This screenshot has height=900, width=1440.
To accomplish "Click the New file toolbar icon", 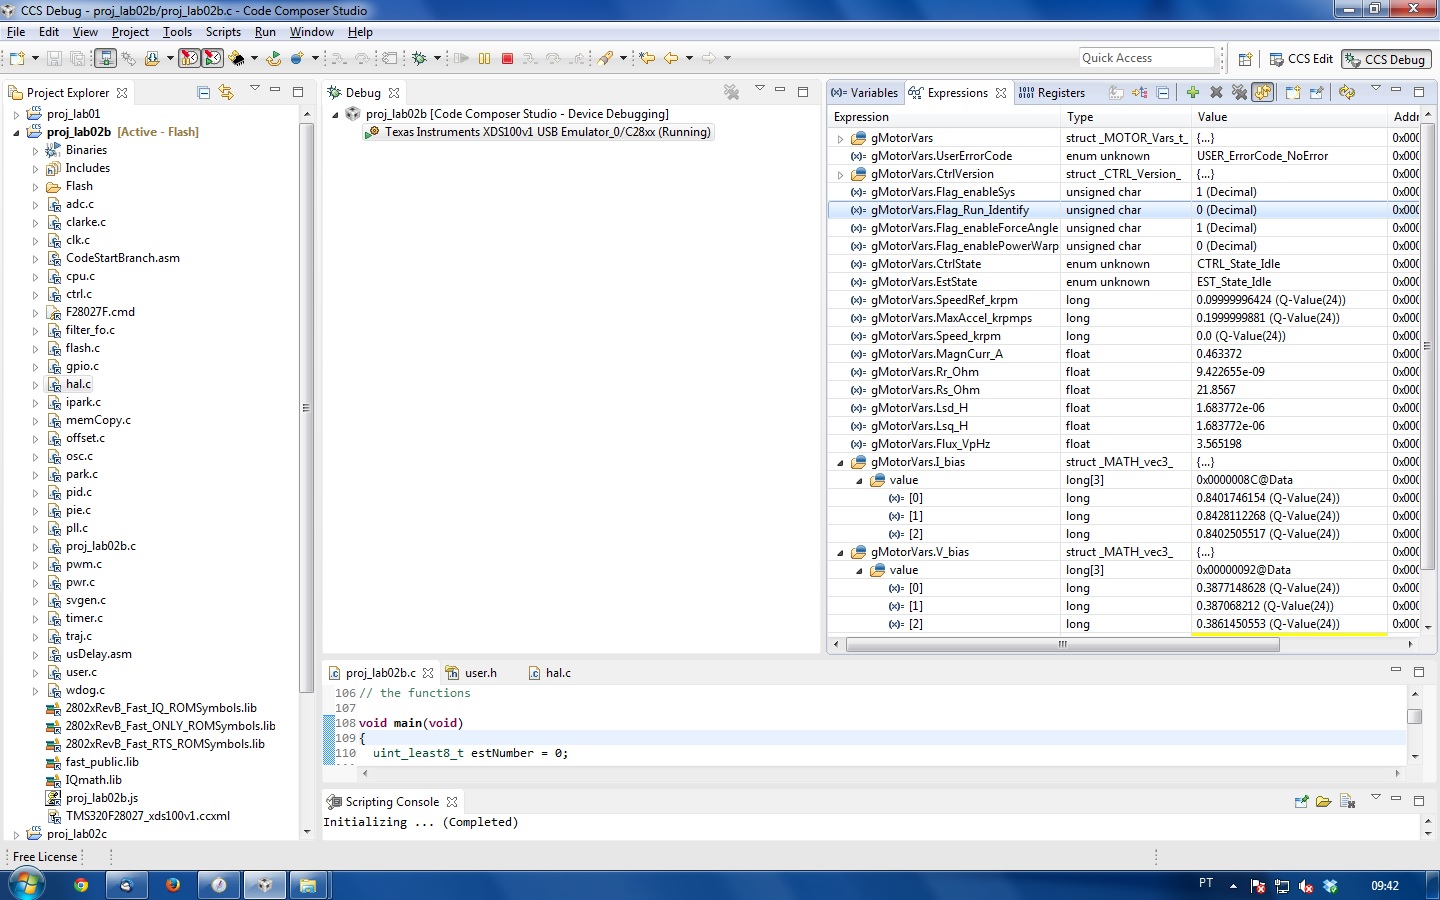I will coord(17,58).
